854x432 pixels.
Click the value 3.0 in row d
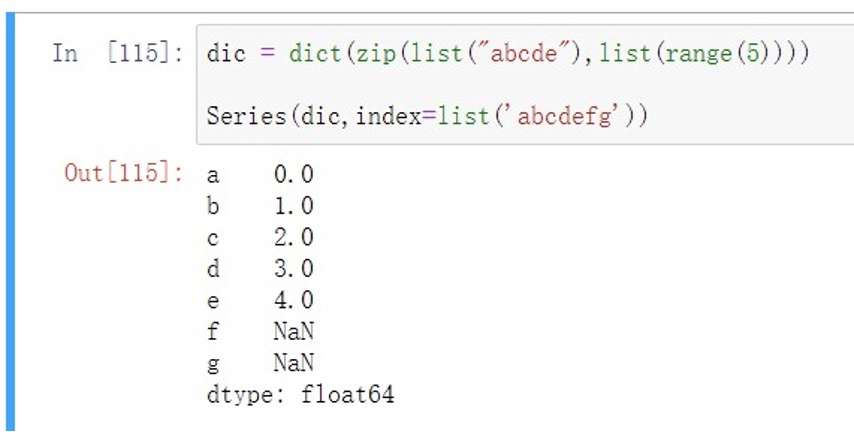(293, 269)
